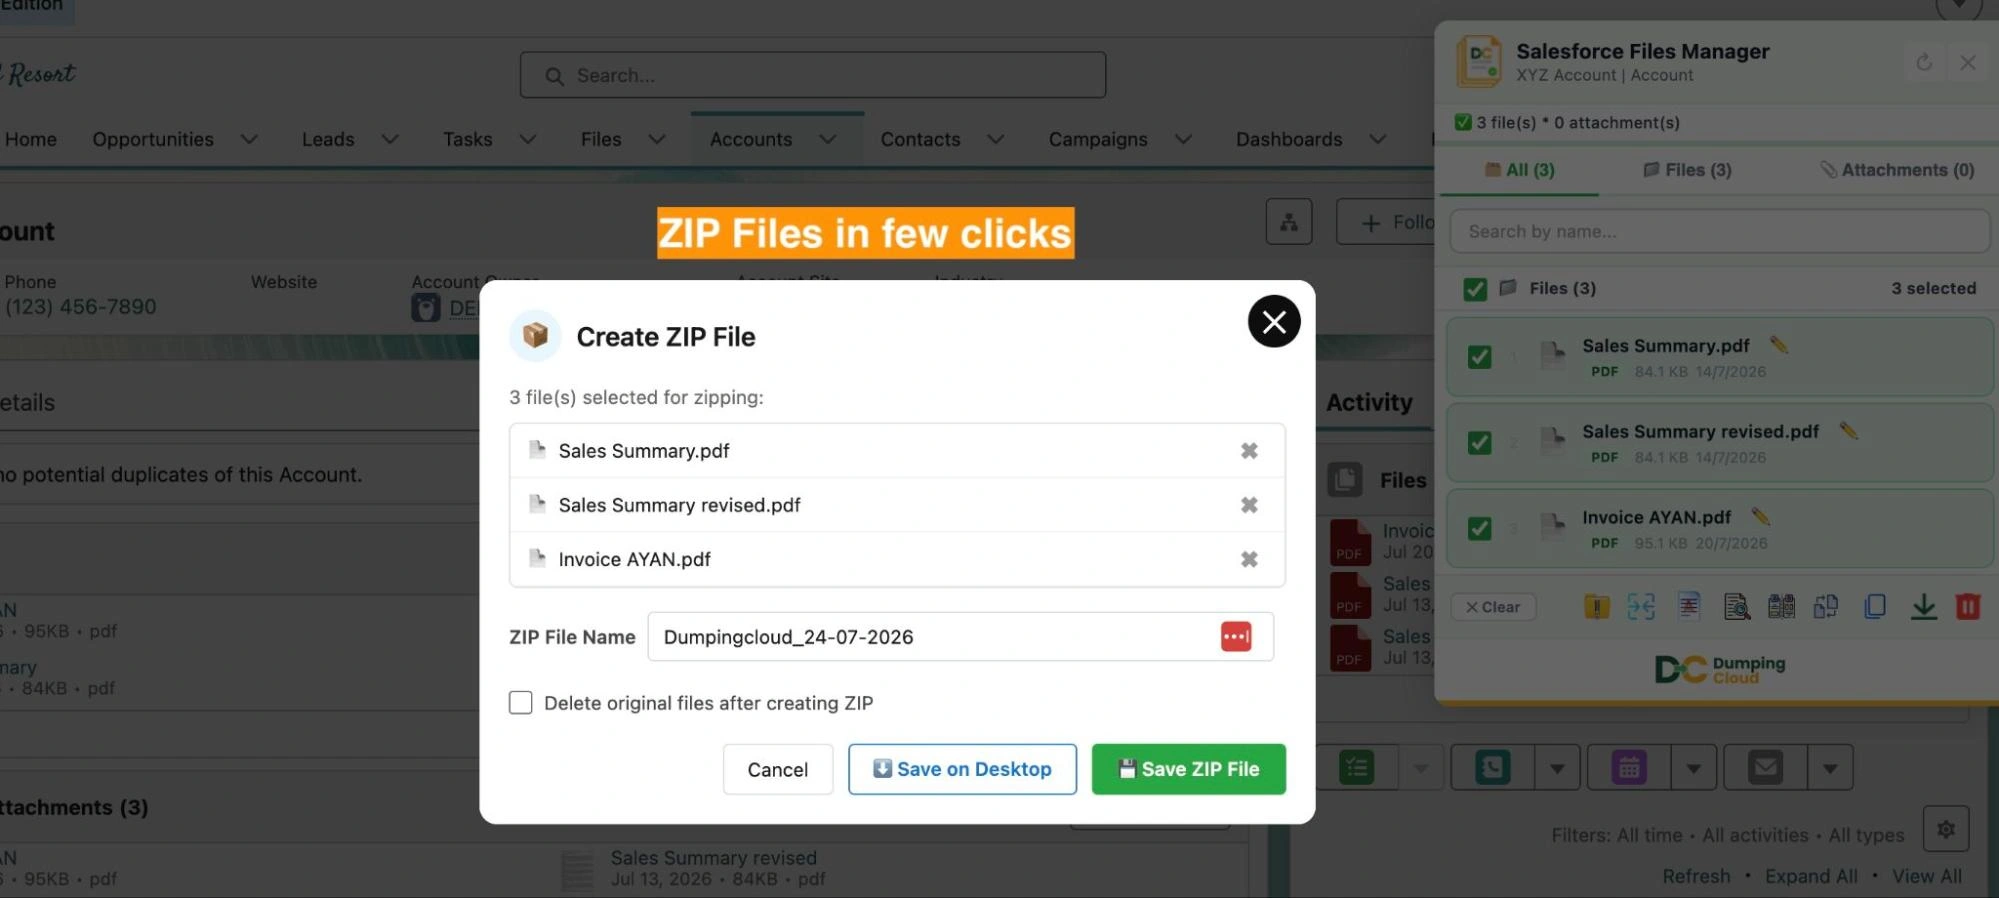Click the convert files icon in Files Manager
This screenshot has height=898, width=1999.
(x=1826, y=606)
